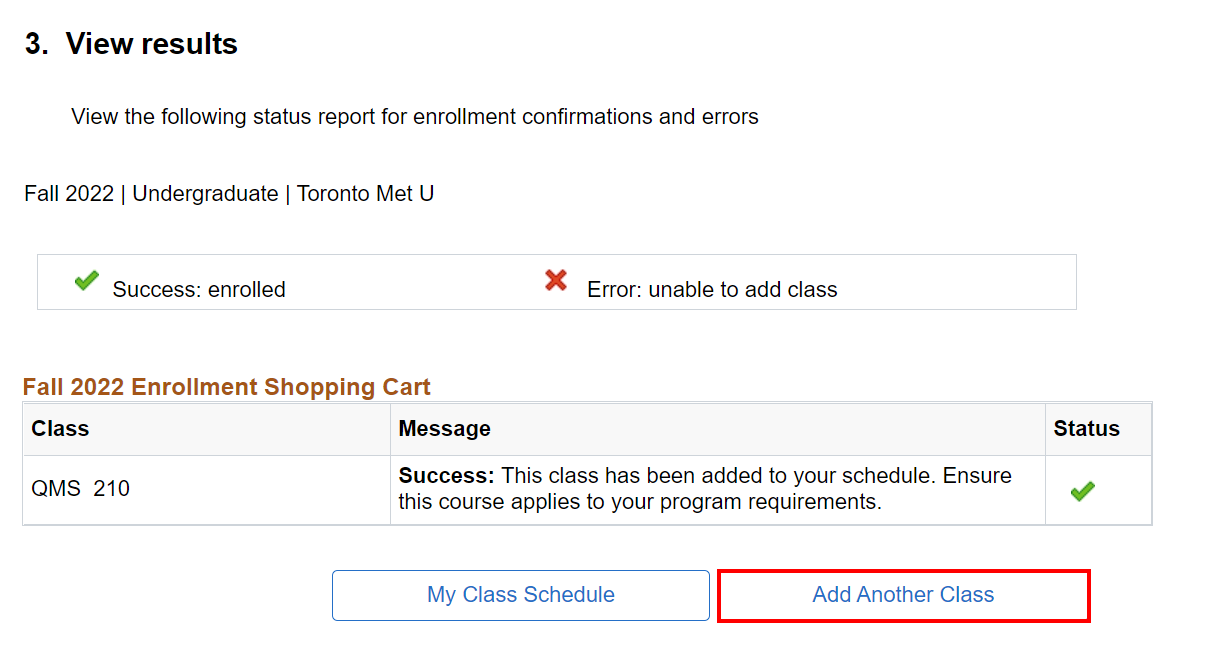Viewport: 1218px width, 652px height.
Task: Open My Class Schedule
Action: [520, 595]
